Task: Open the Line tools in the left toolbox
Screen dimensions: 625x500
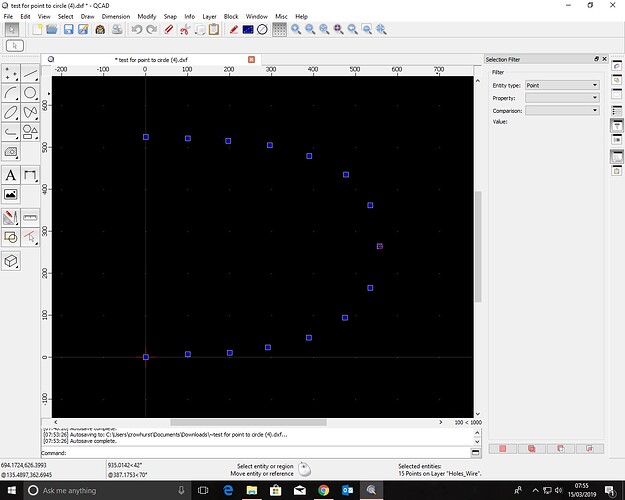Action: [30, 74]
